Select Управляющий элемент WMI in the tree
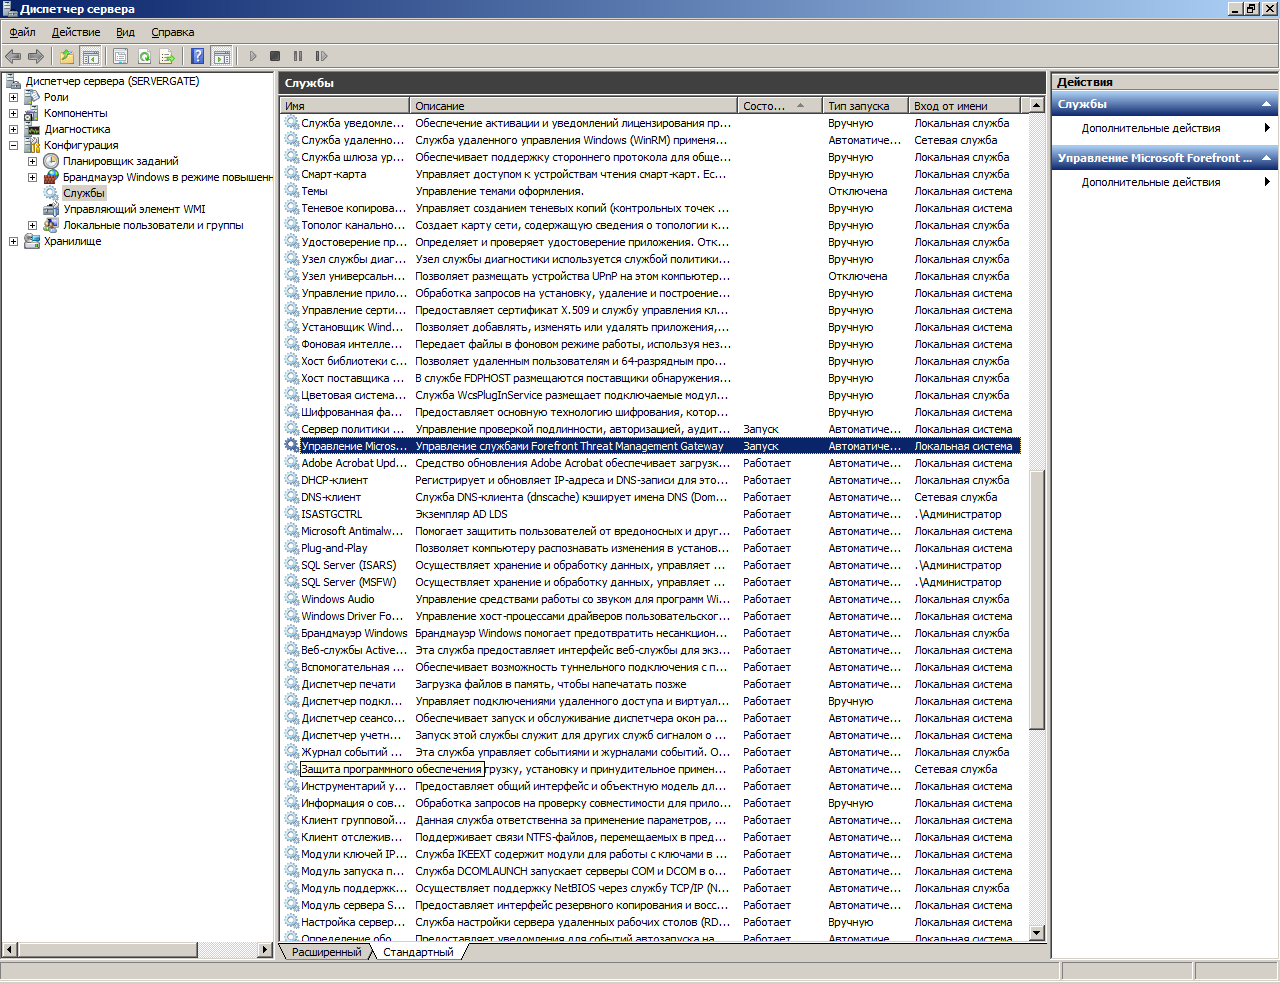1280x984 pixels. point(134,210)
